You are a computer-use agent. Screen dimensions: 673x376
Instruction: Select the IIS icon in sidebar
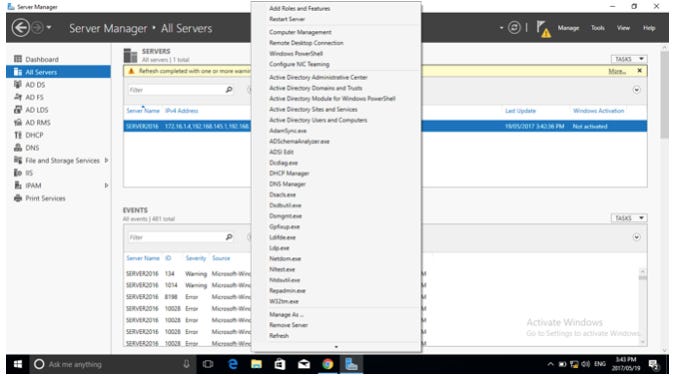click(18, 173)
